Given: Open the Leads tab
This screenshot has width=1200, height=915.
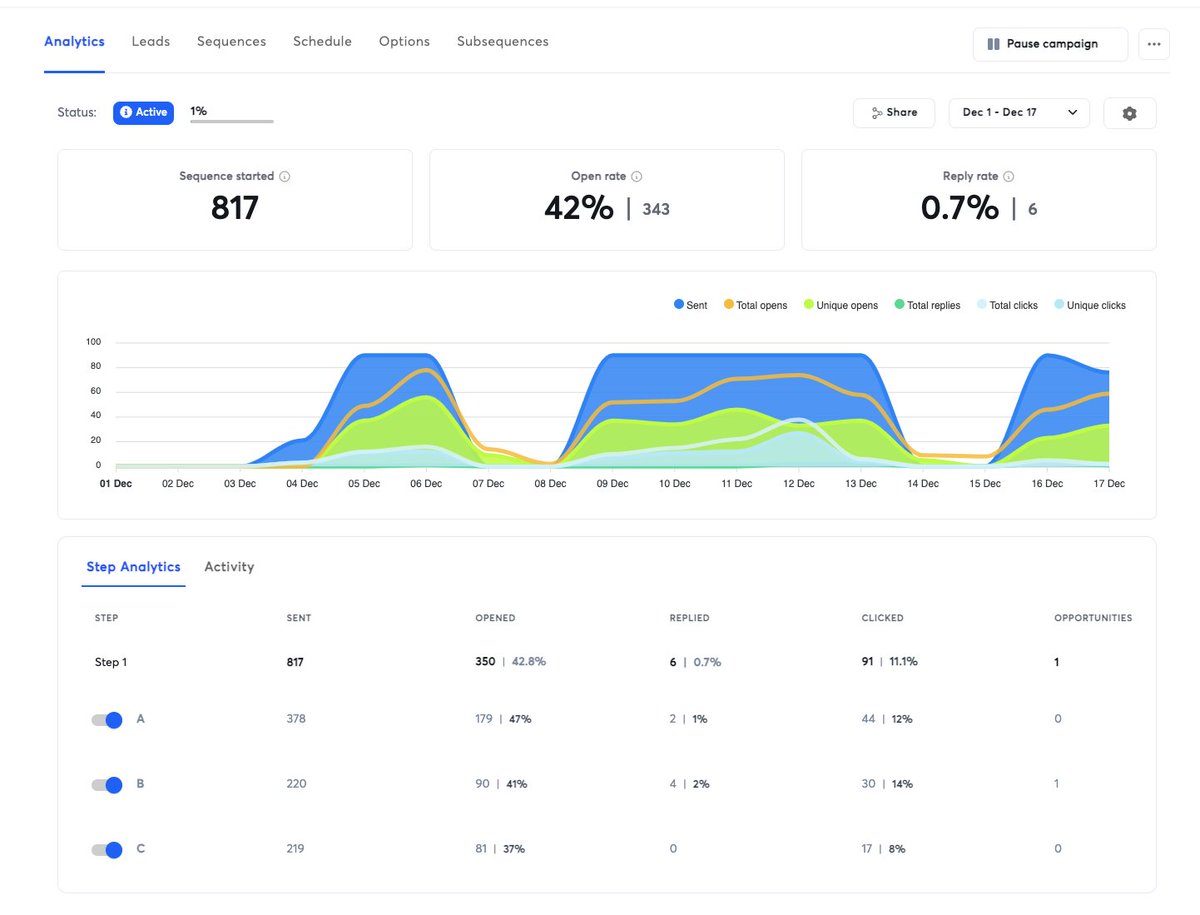Looking at the screenshot, I should (x=151, y=42).
